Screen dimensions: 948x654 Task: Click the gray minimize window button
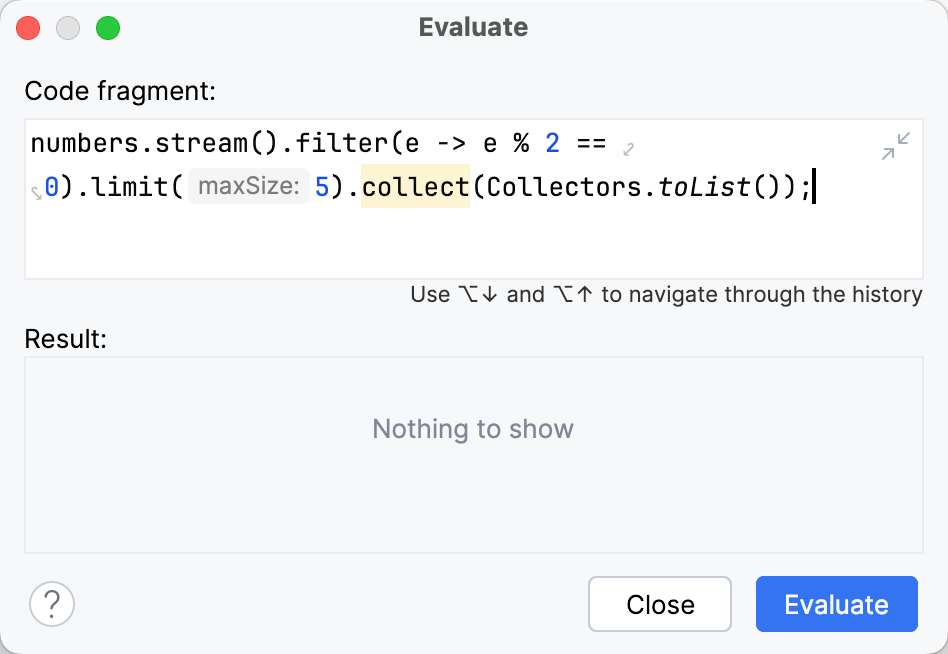pos(68,28)
